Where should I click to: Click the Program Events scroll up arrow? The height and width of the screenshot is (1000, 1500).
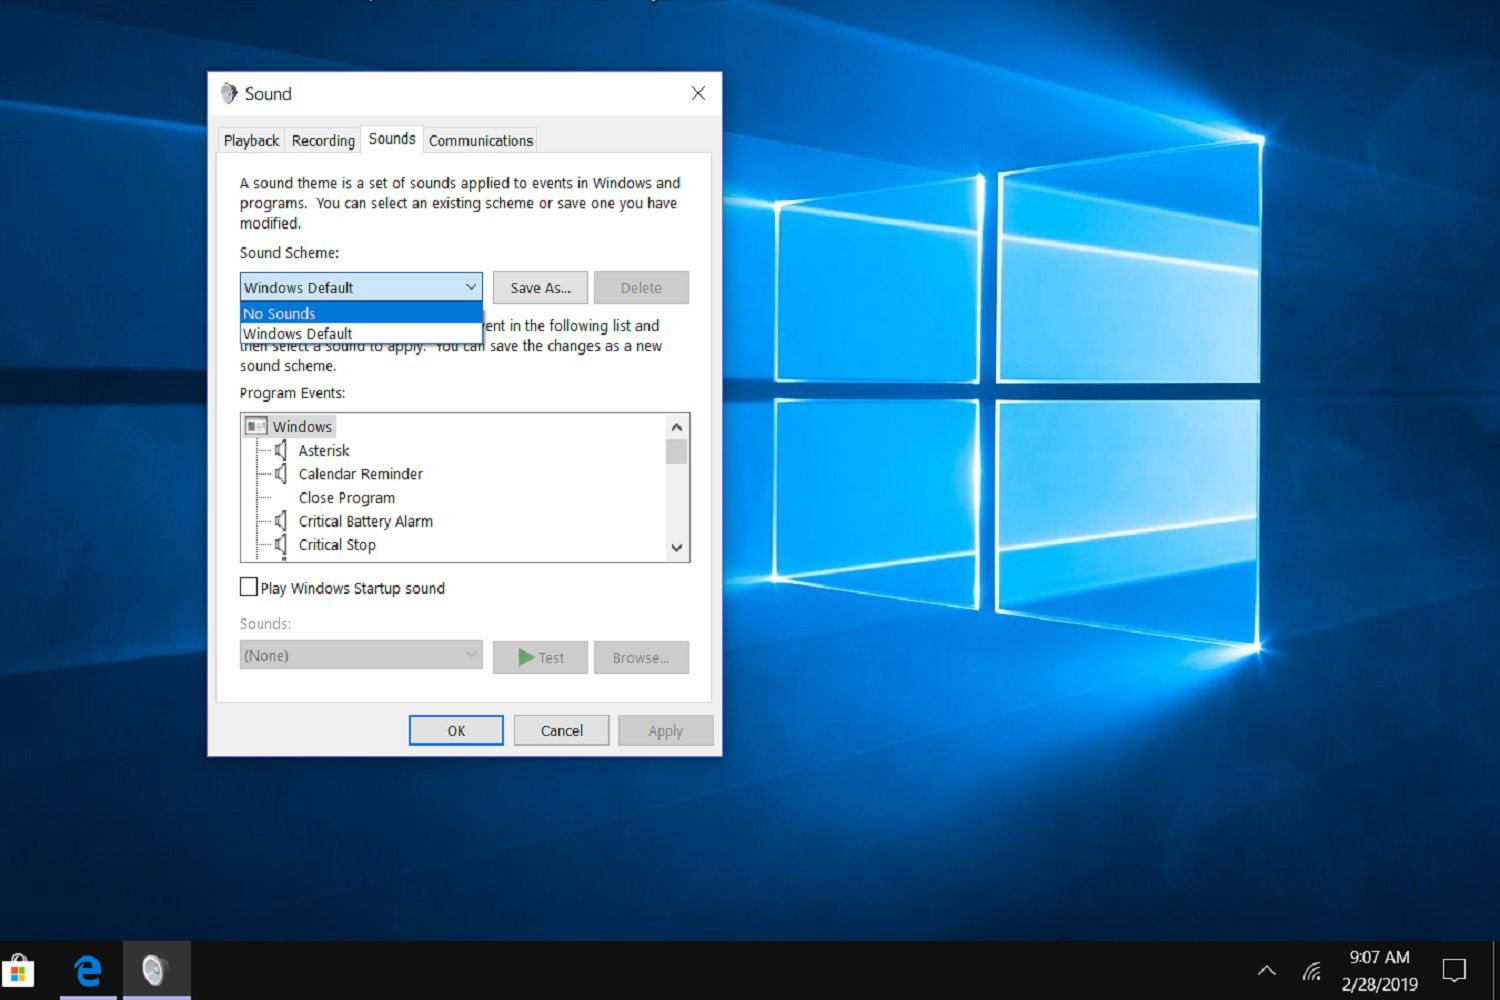(x=677, y=427)
